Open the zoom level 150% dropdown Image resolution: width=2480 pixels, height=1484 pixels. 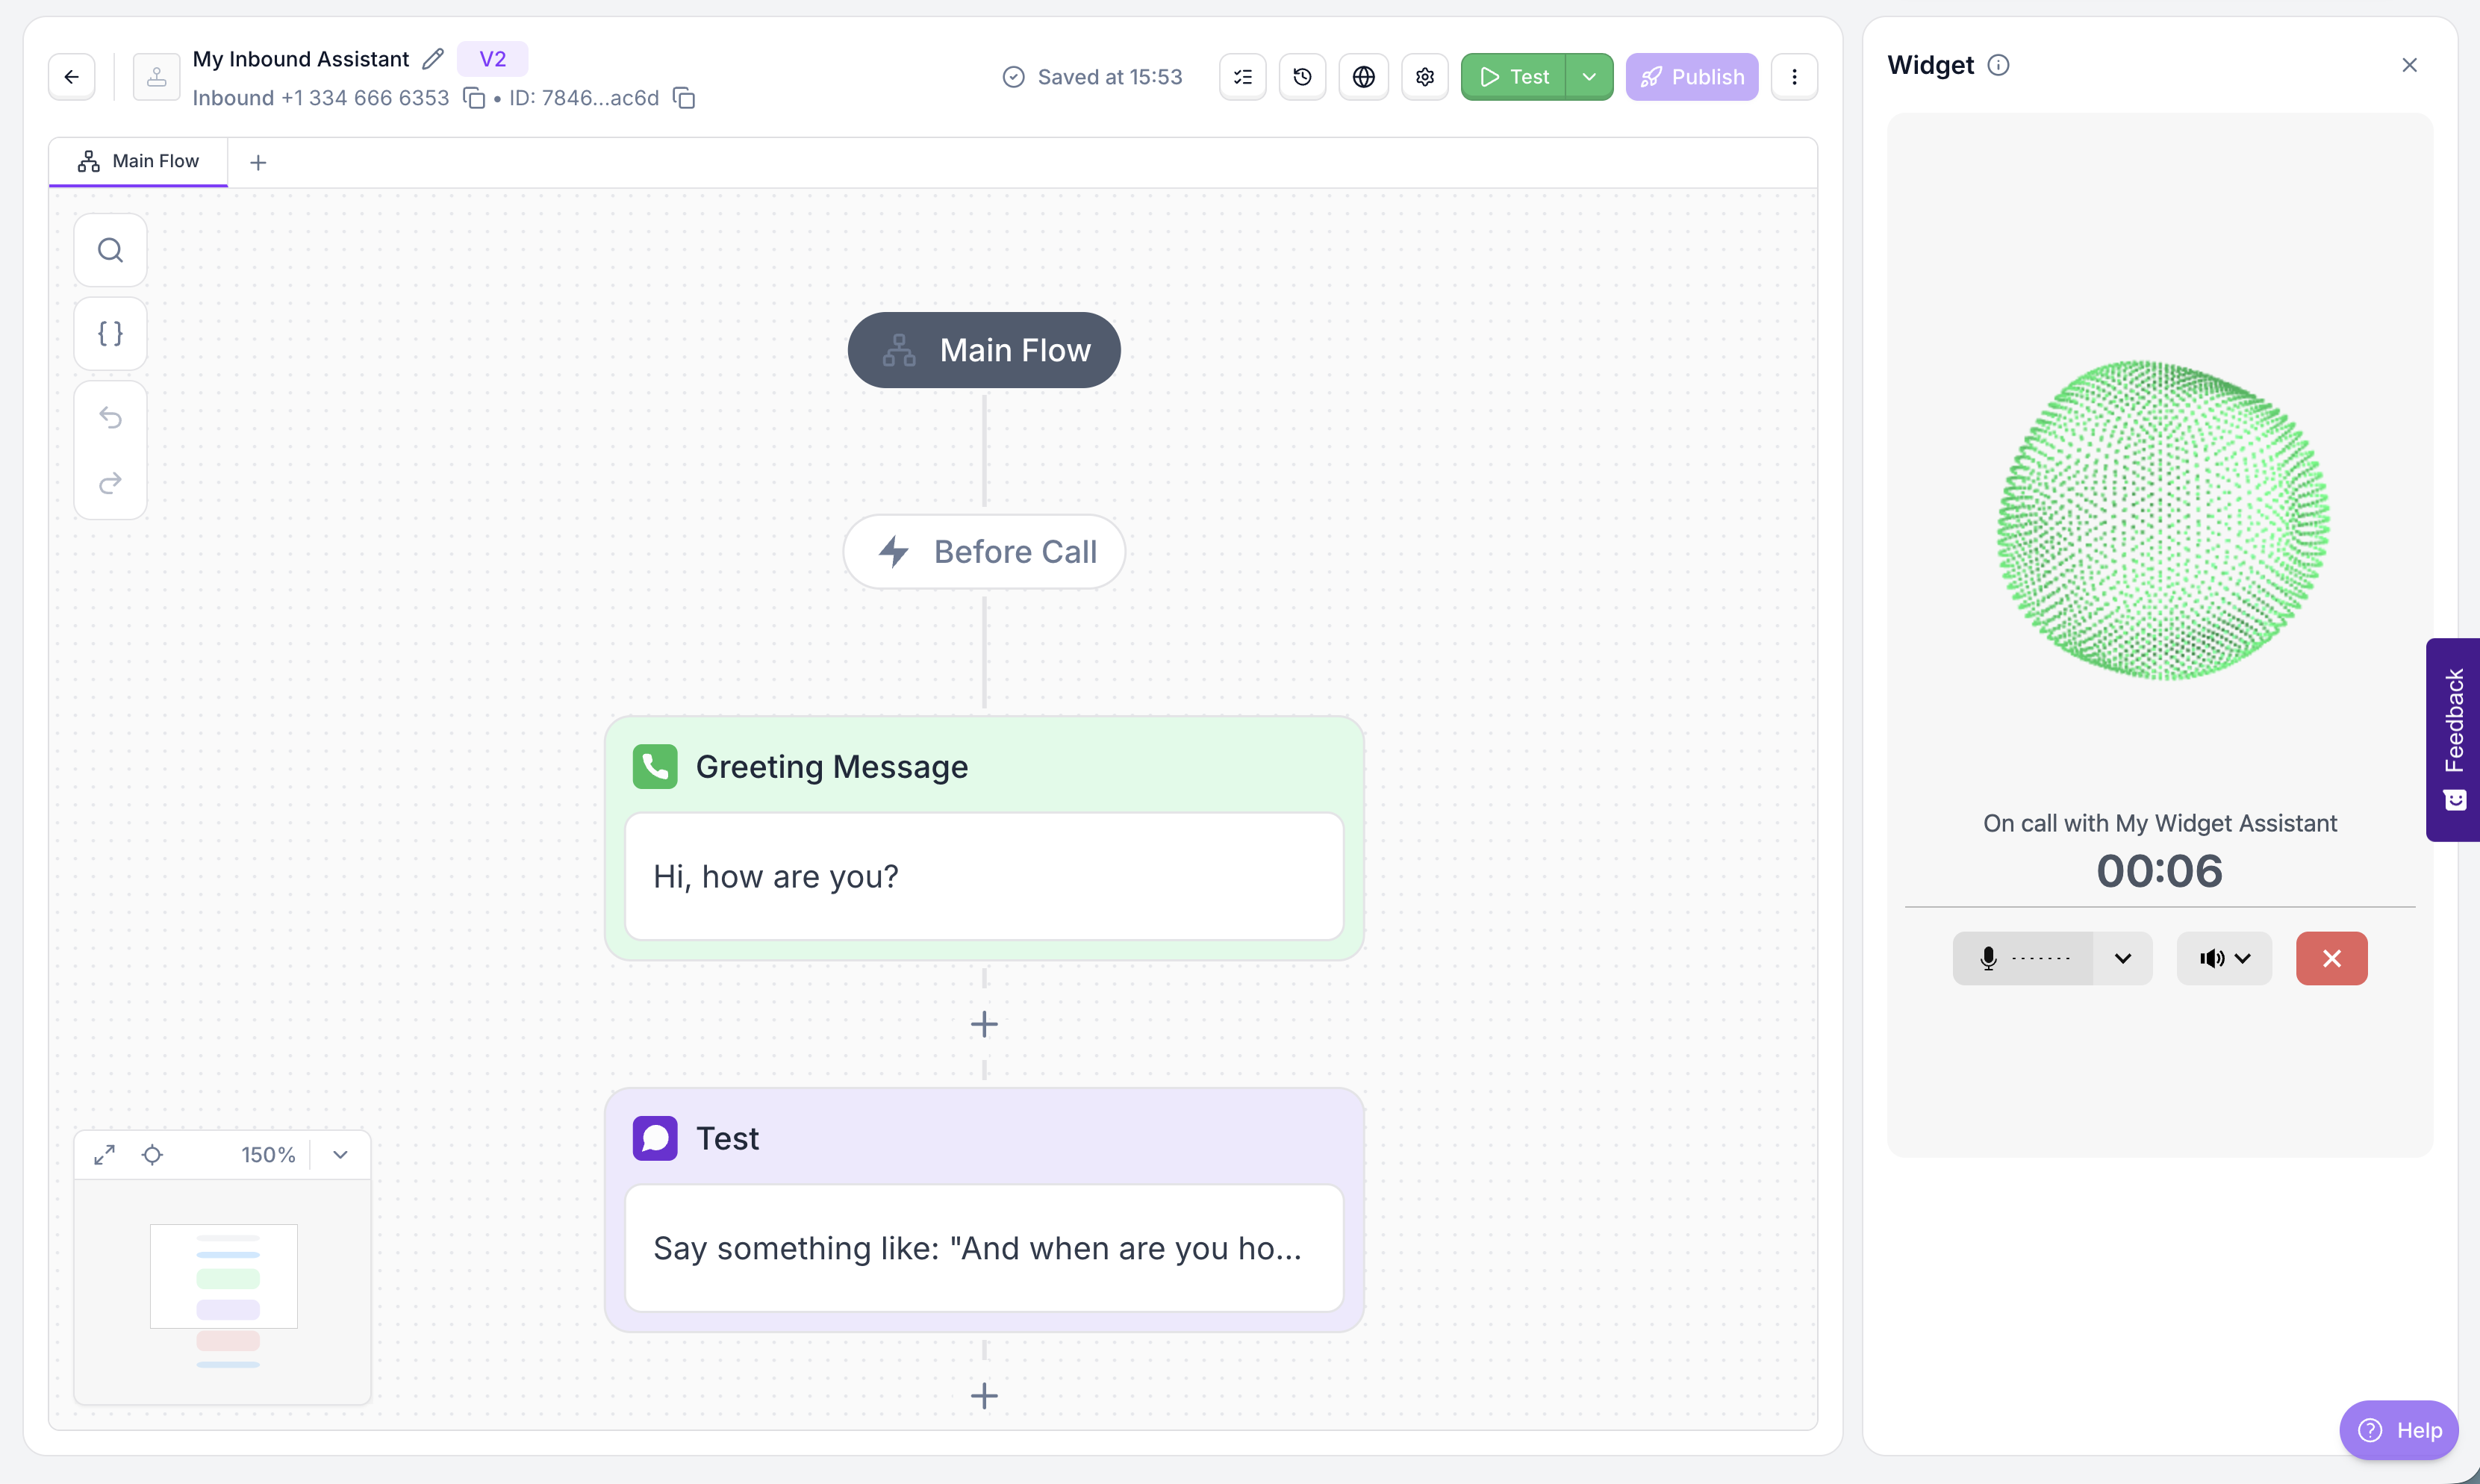click(340, 1155)
